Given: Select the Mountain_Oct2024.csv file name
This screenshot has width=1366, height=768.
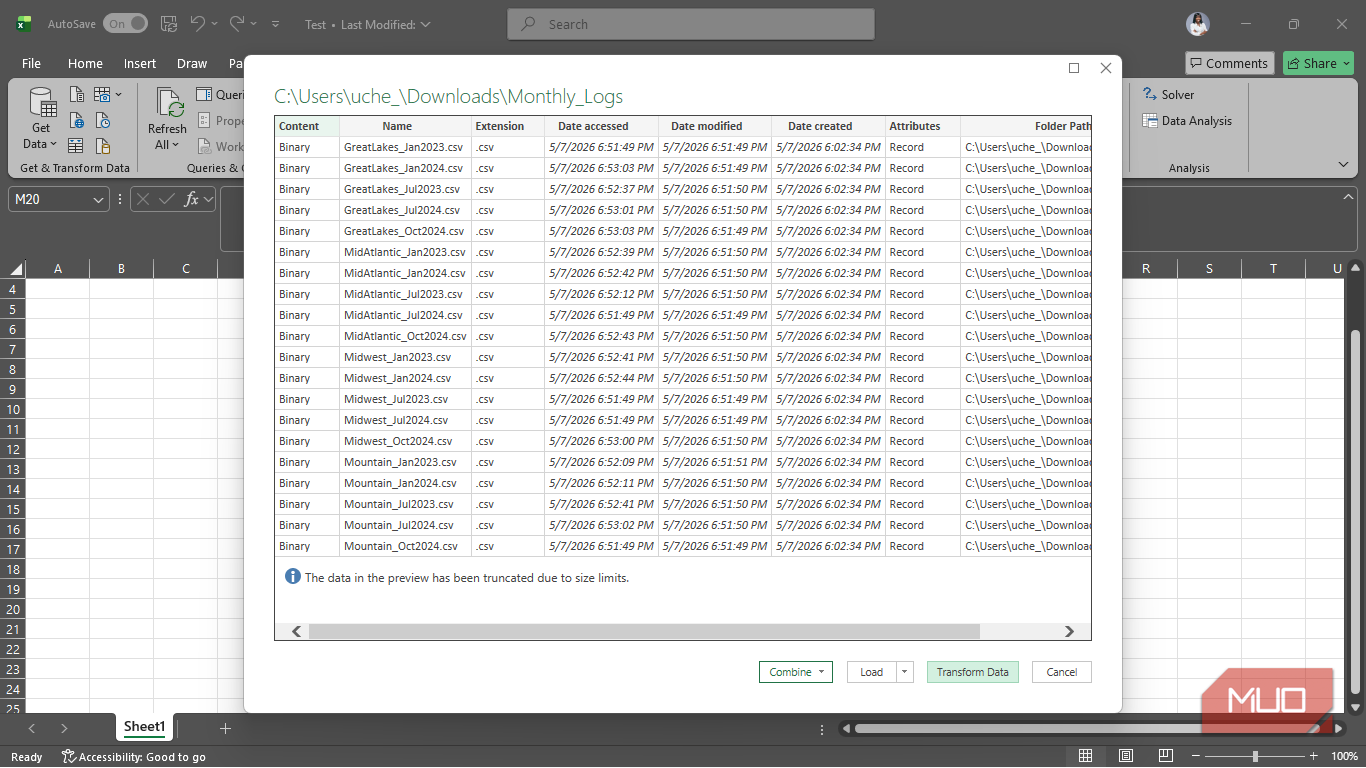Looking at the screenshot, I should (x=401, y=546).
